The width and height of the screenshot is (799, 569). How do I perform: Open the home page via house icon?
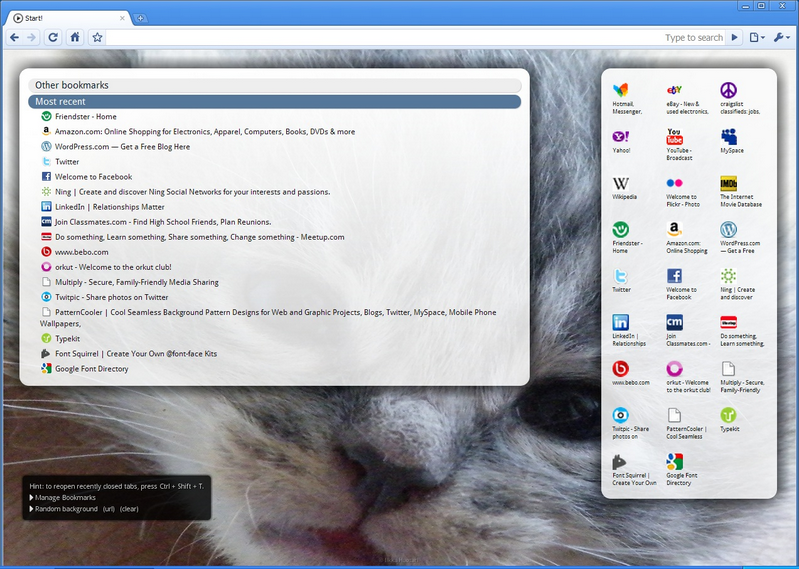[75, 37]
